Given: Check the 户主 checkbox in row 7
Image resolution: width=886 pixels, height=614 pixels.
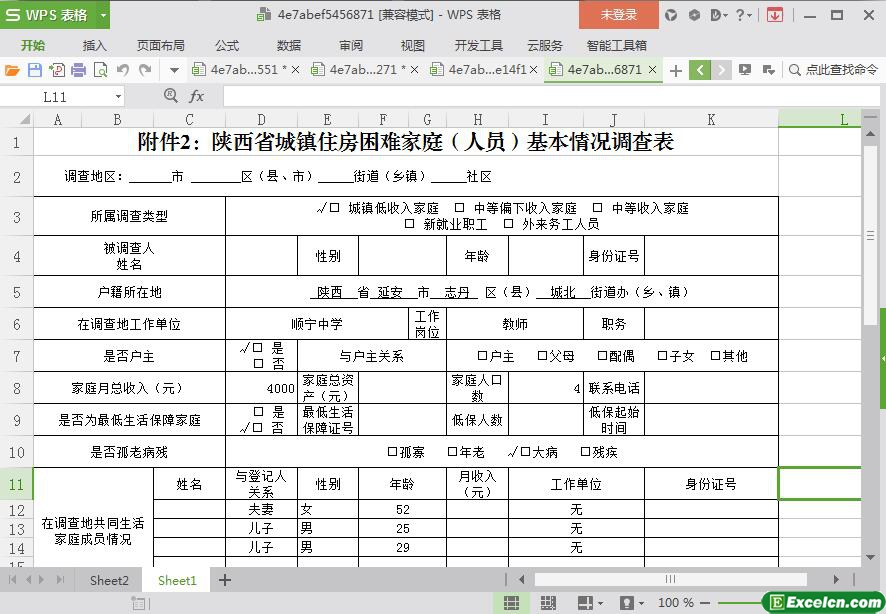Looking at the screenshot, I should 482,356.
